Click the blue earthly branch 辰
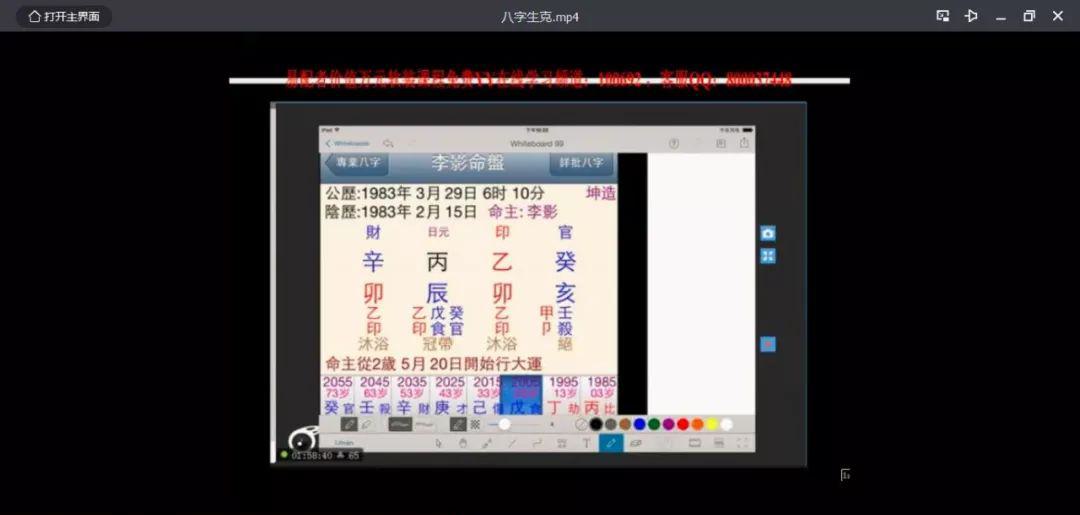This screenshot has height=515, width=1080. click(x=437, y=293)
